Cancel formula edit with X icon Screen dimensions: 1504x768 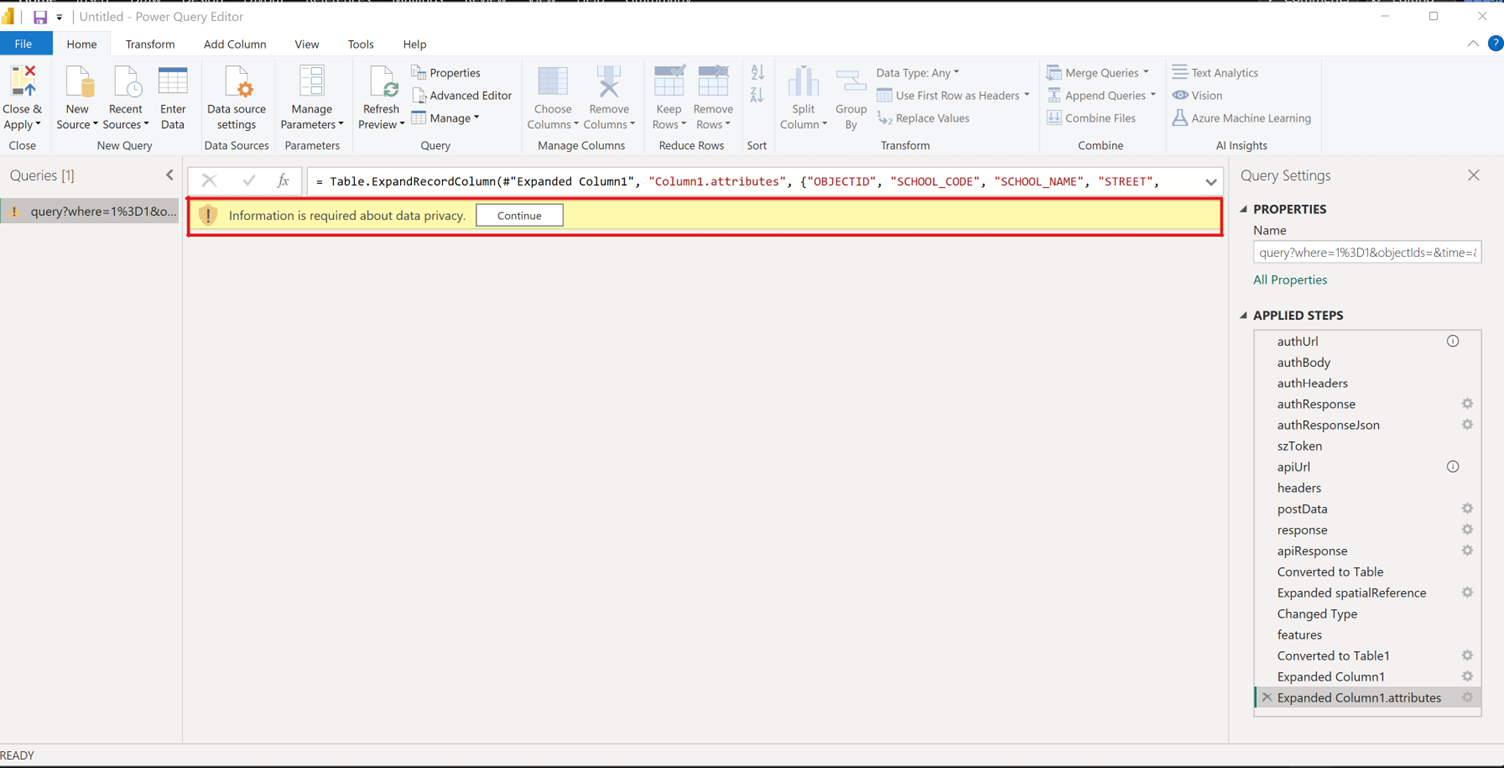(209, 181)
